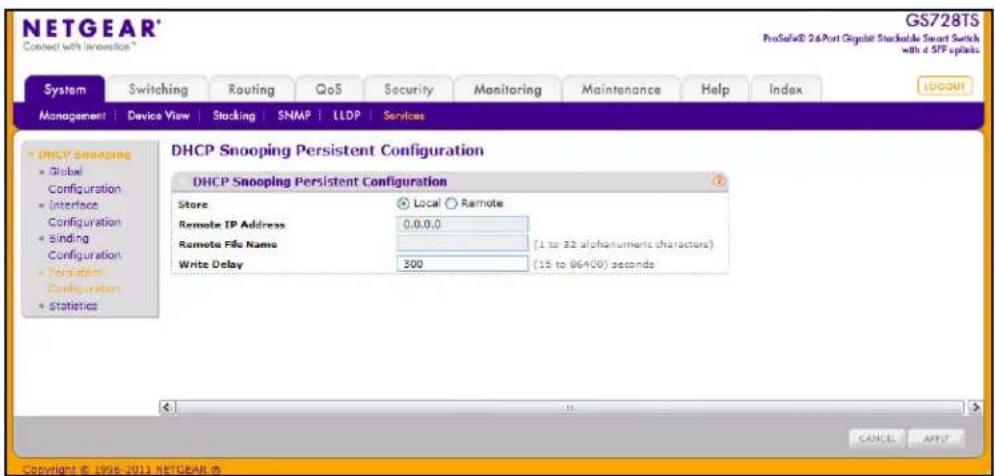Click the horizontal scrollbar right arrow
Screen dimensions: 995x476
[x=977, y=407]
